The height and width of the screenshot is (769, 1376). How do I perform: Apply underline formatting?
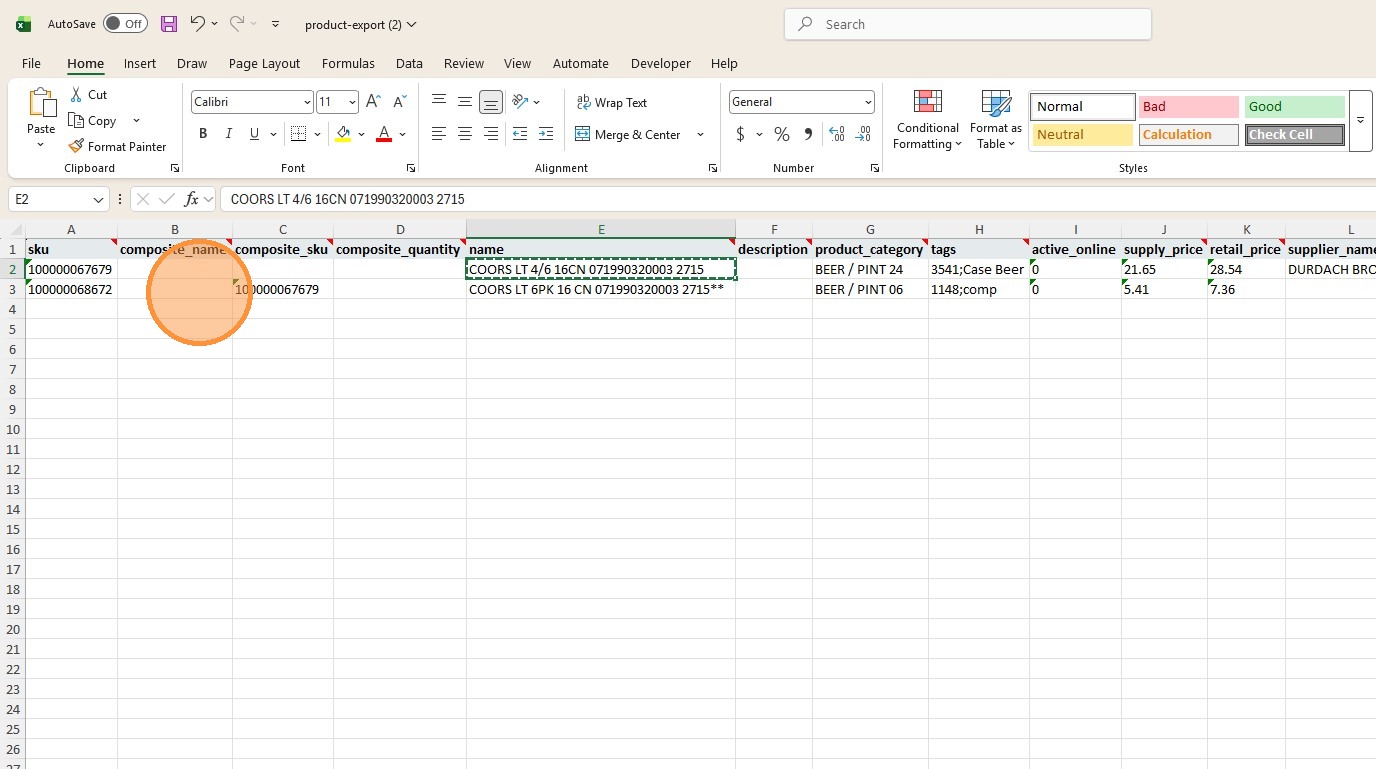tap(254, 134)
